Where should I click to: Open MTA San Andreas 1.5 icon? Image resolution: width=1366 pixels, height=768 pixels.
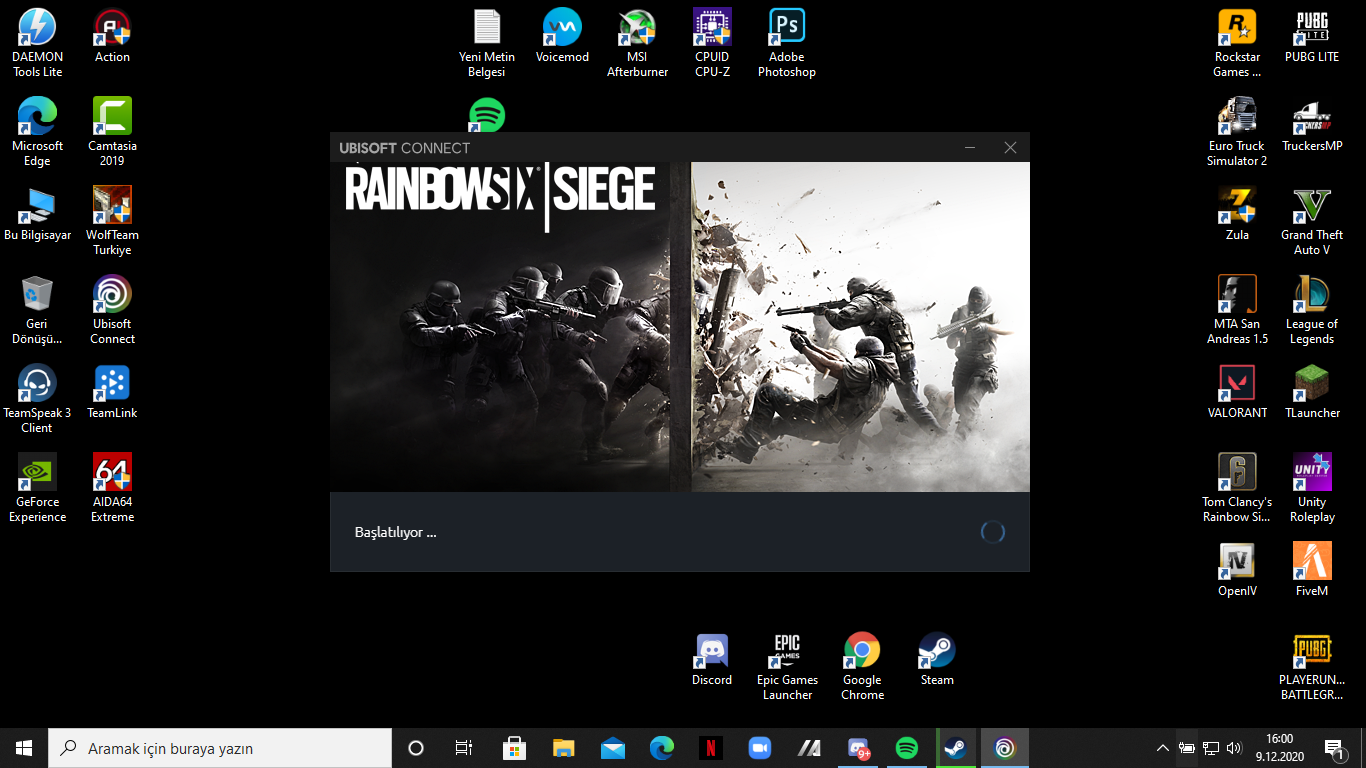click(x=1237, y=309)
